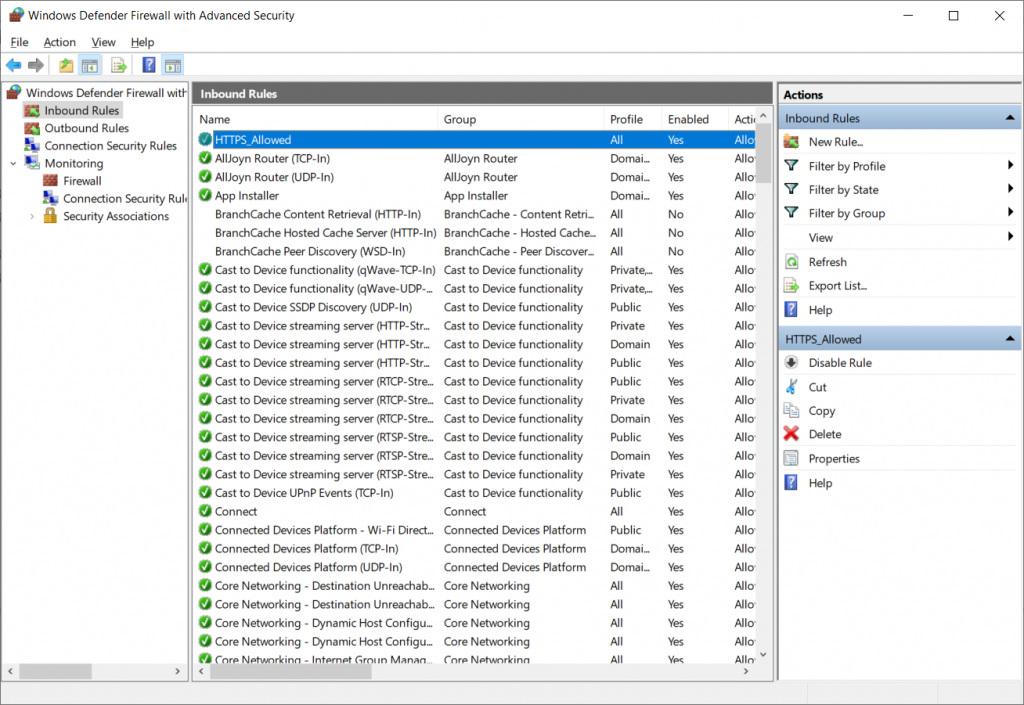
Task: Select Cast to Device SSDP Discovery (UDP-In)
Action: pos(476,307)
